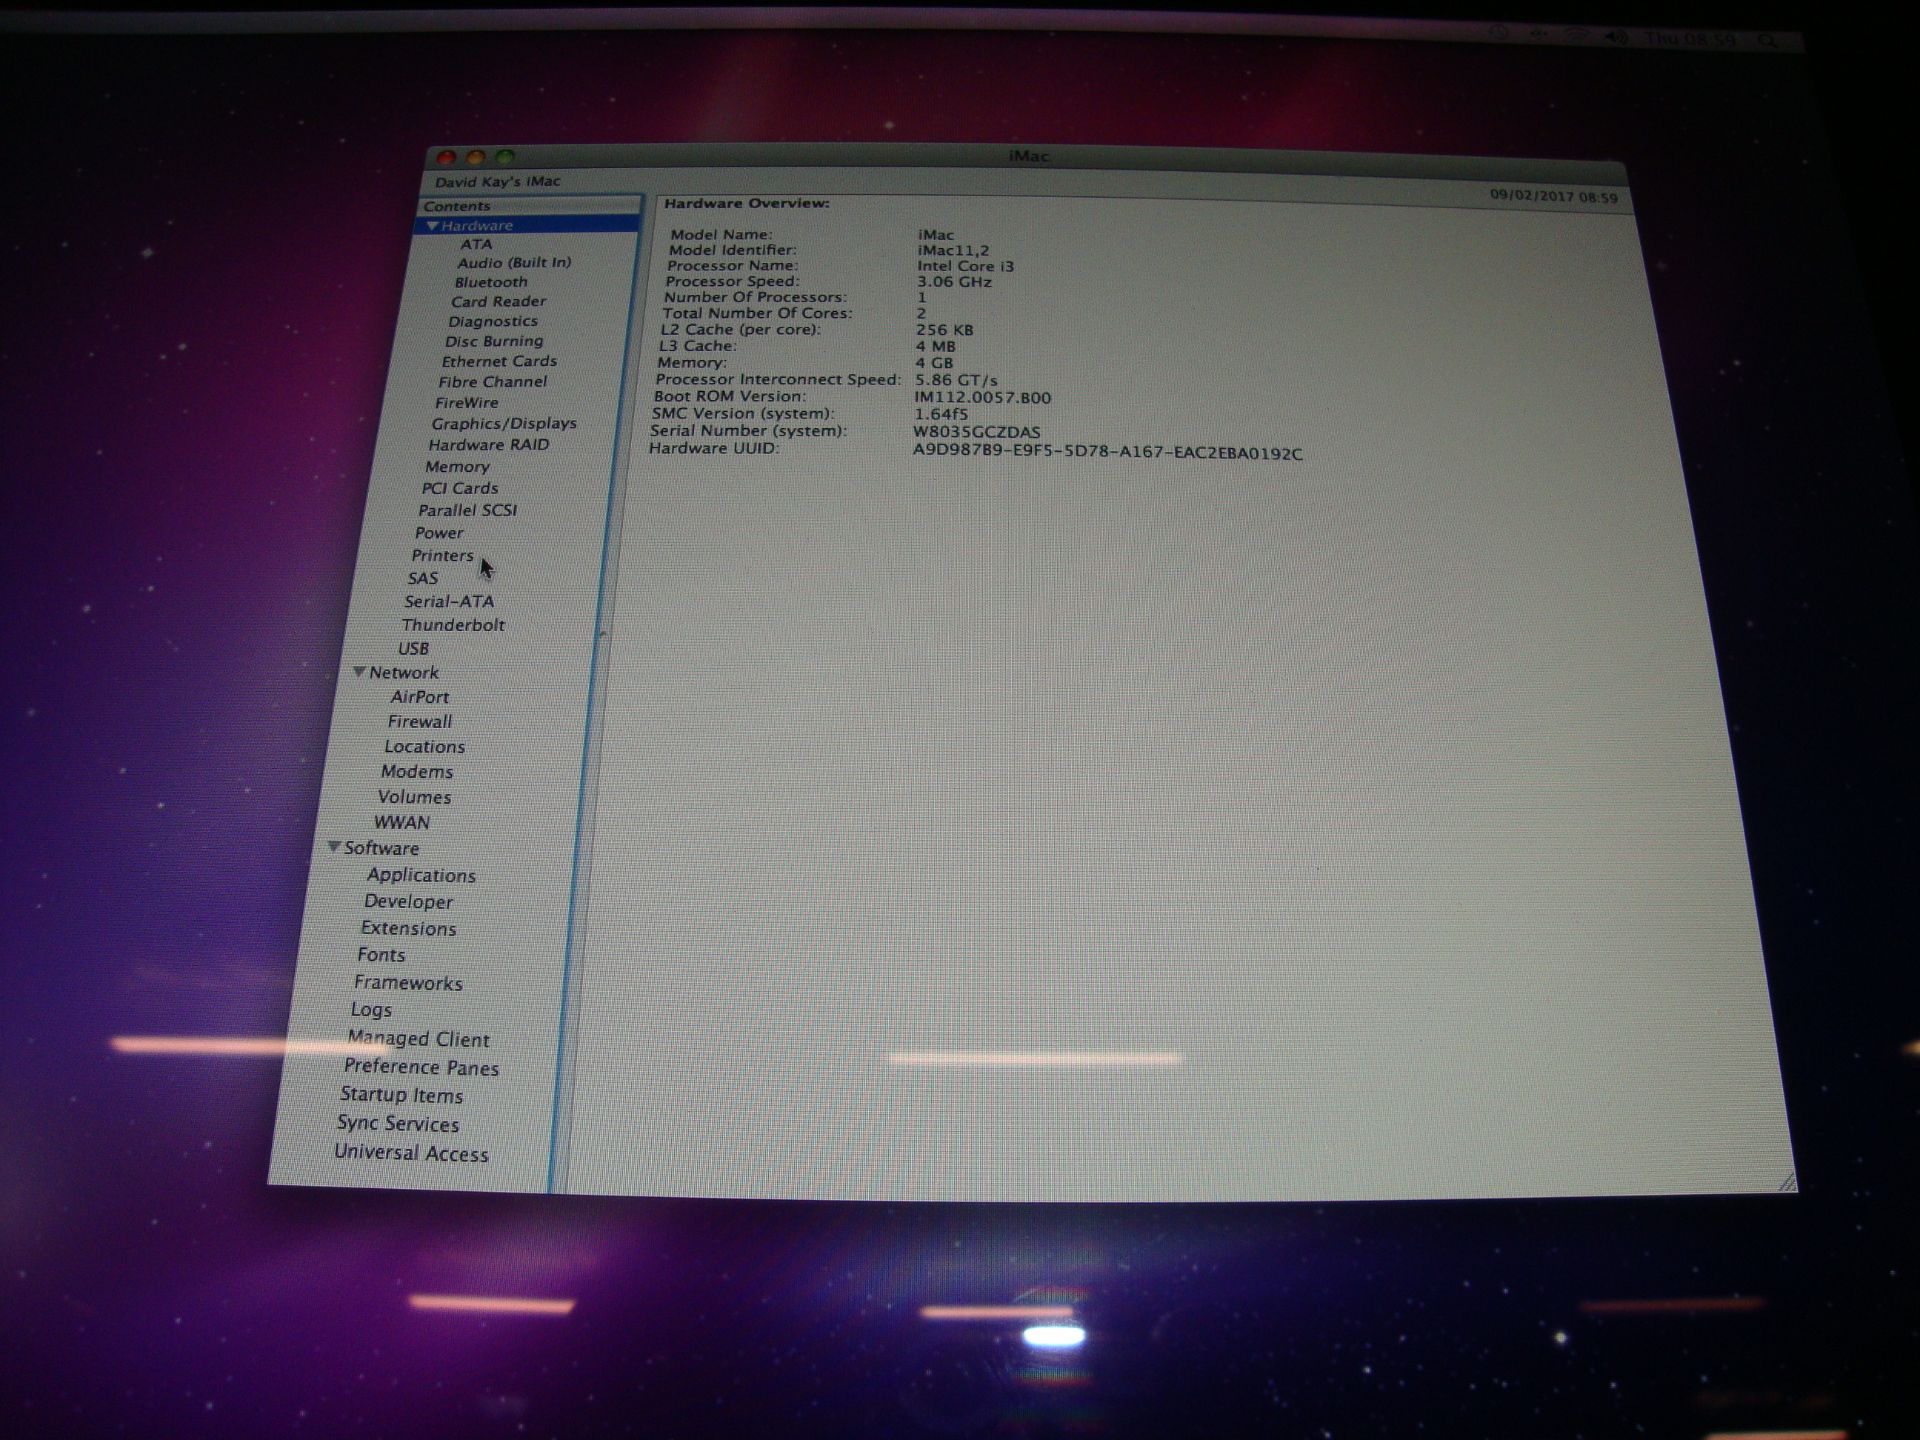Collapse the Network section triangle
The width and height of the screenshot is (1920, 1440).
click(x=359, y=672)
